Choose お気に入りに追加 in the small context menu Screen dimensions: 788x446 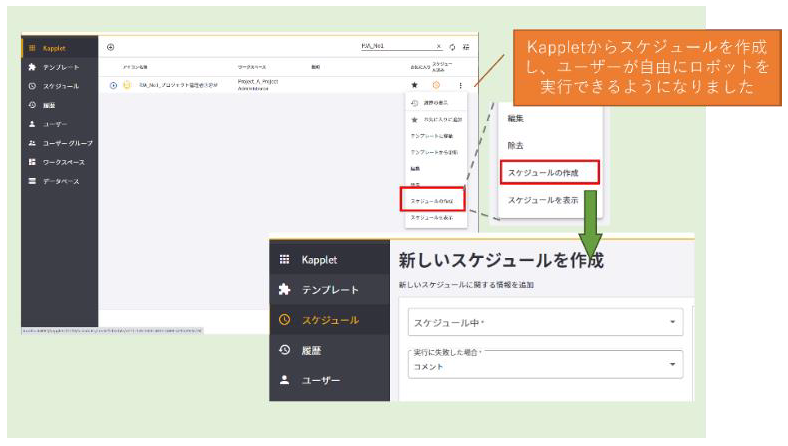pos(436,120)
